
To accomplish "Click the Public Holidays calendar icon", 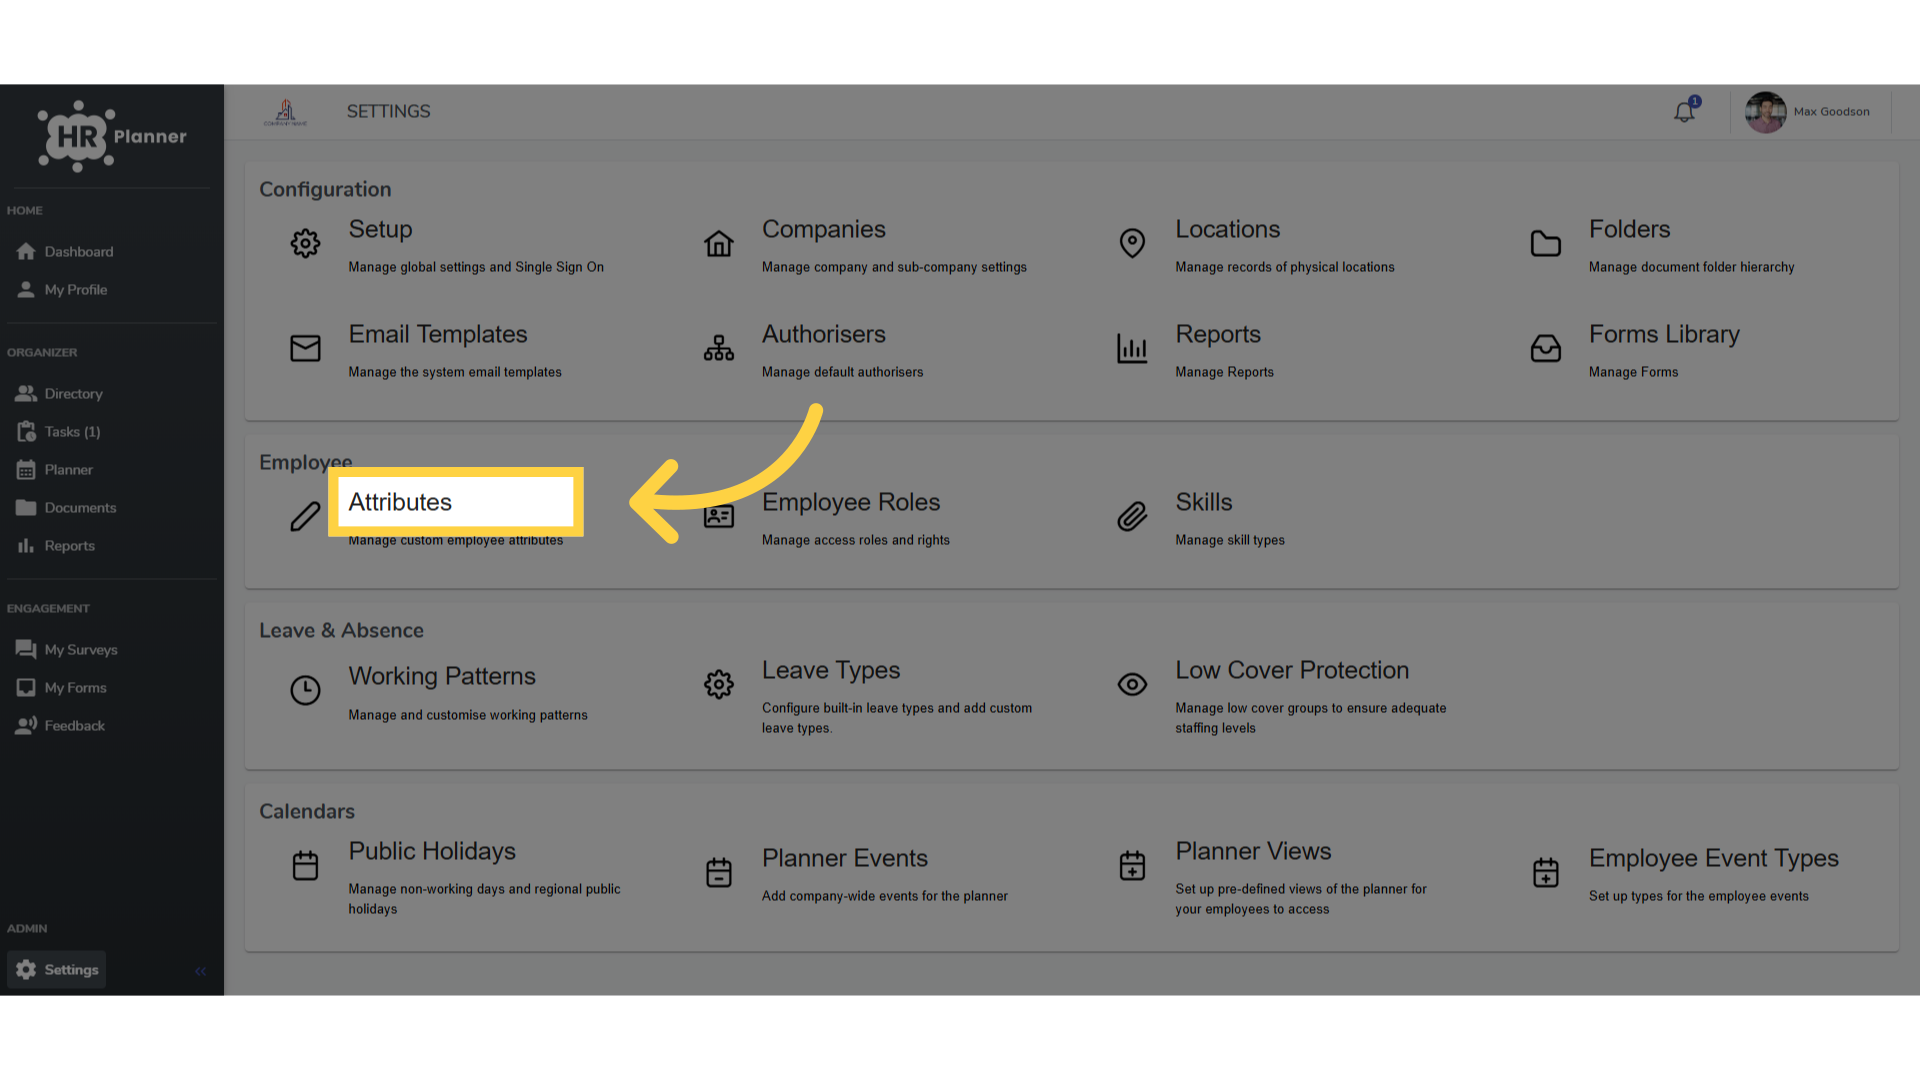I will pyautogui.click(x=305, y=865).
